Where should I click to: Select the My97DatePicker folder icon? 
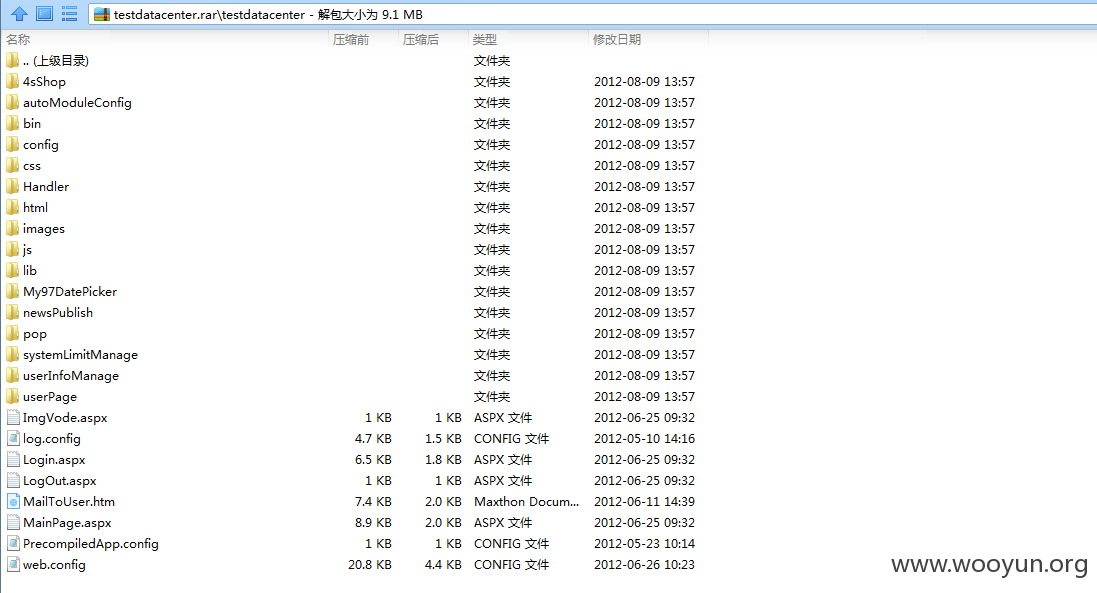pos(13,291)
